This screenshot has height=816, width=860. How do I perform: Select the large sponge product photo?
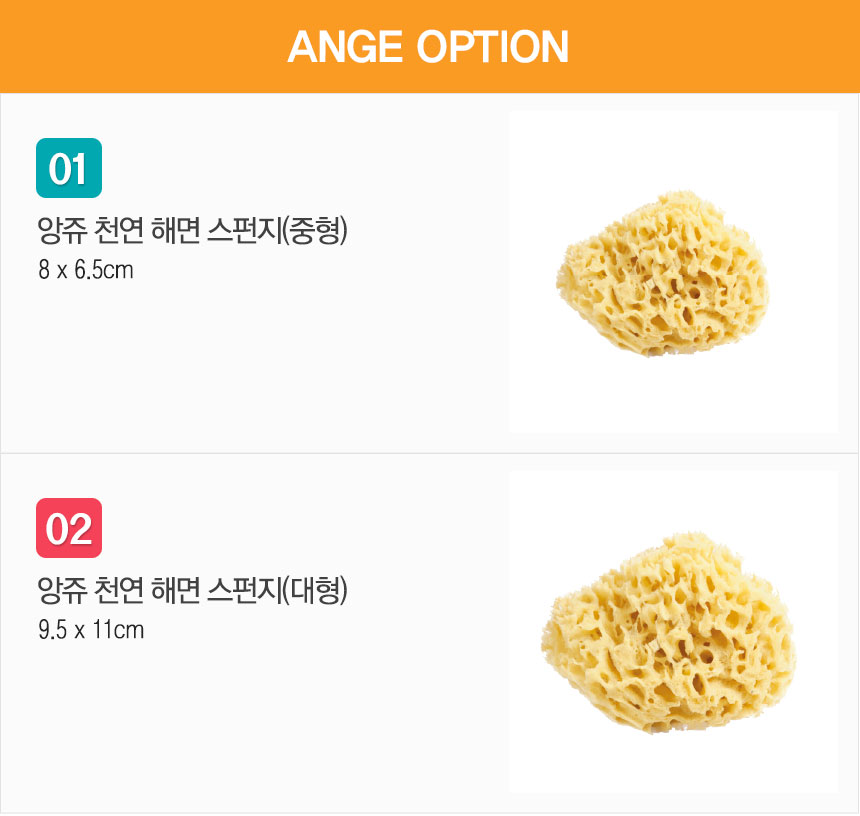point(673,632)
